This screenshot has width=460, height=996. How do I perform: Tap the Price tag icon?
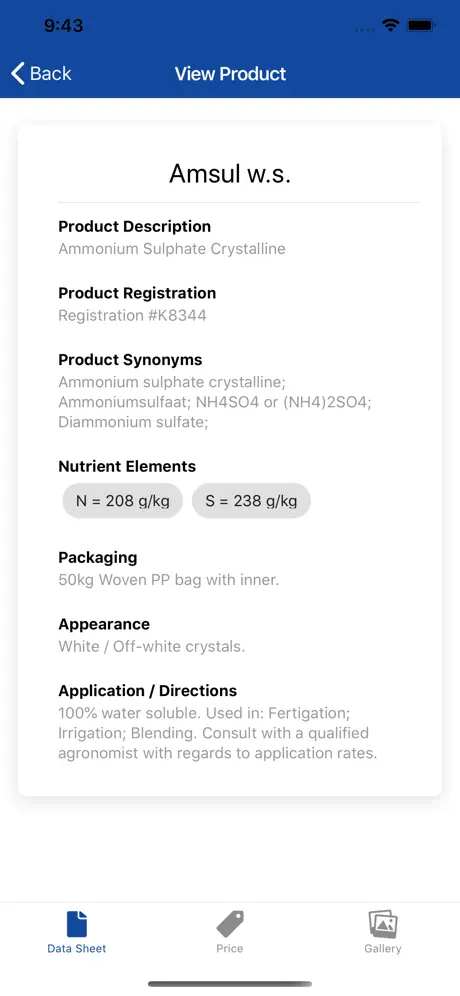point(230,924)
